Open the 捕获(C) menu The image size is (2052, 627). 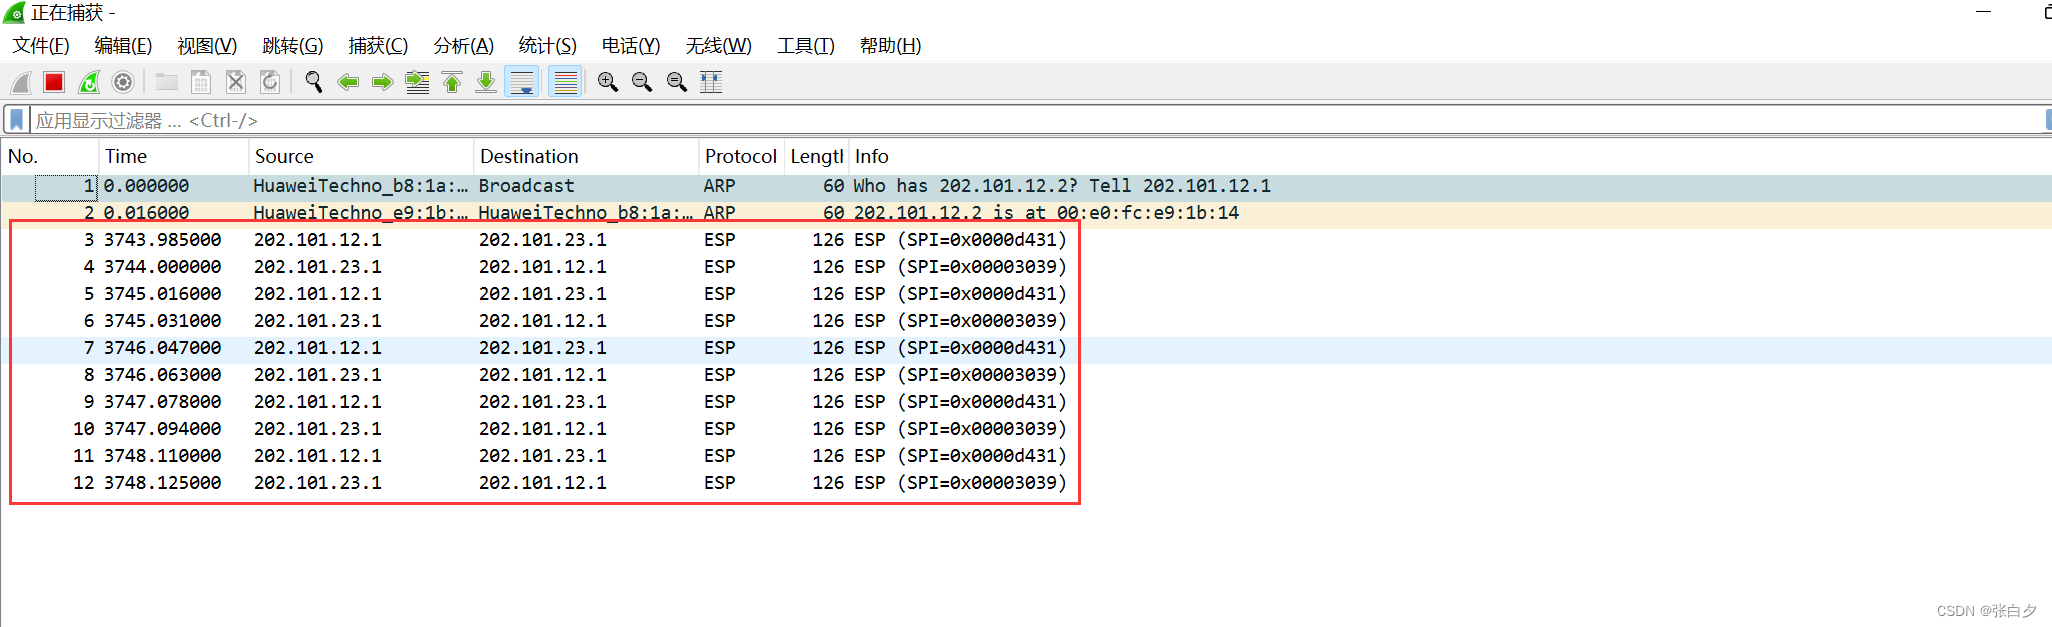point(378,46)
